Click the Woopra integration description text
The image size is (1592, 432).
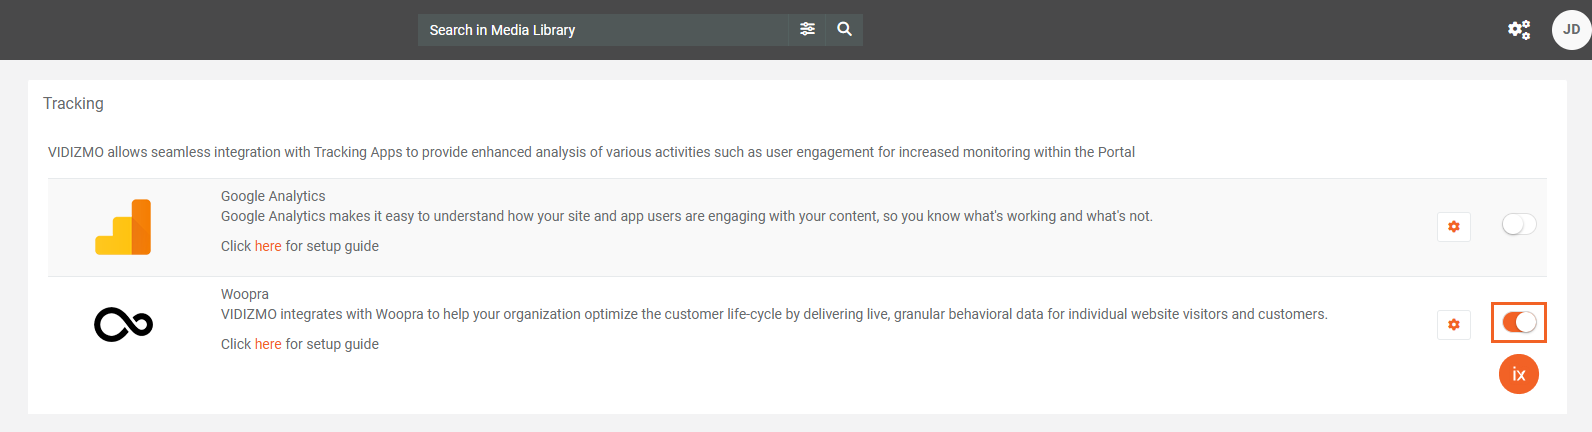774,314
